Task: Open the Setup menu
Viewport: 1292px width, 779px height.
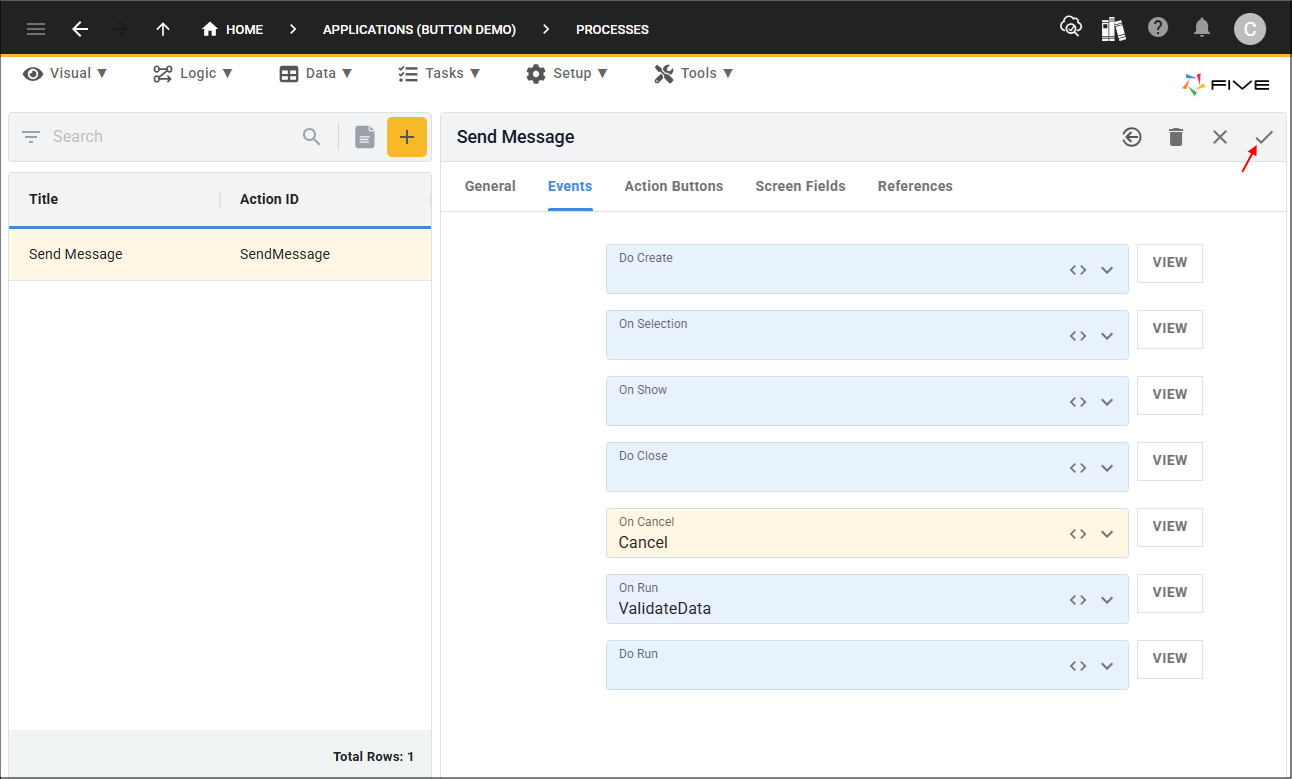Action: pos(567,73)
